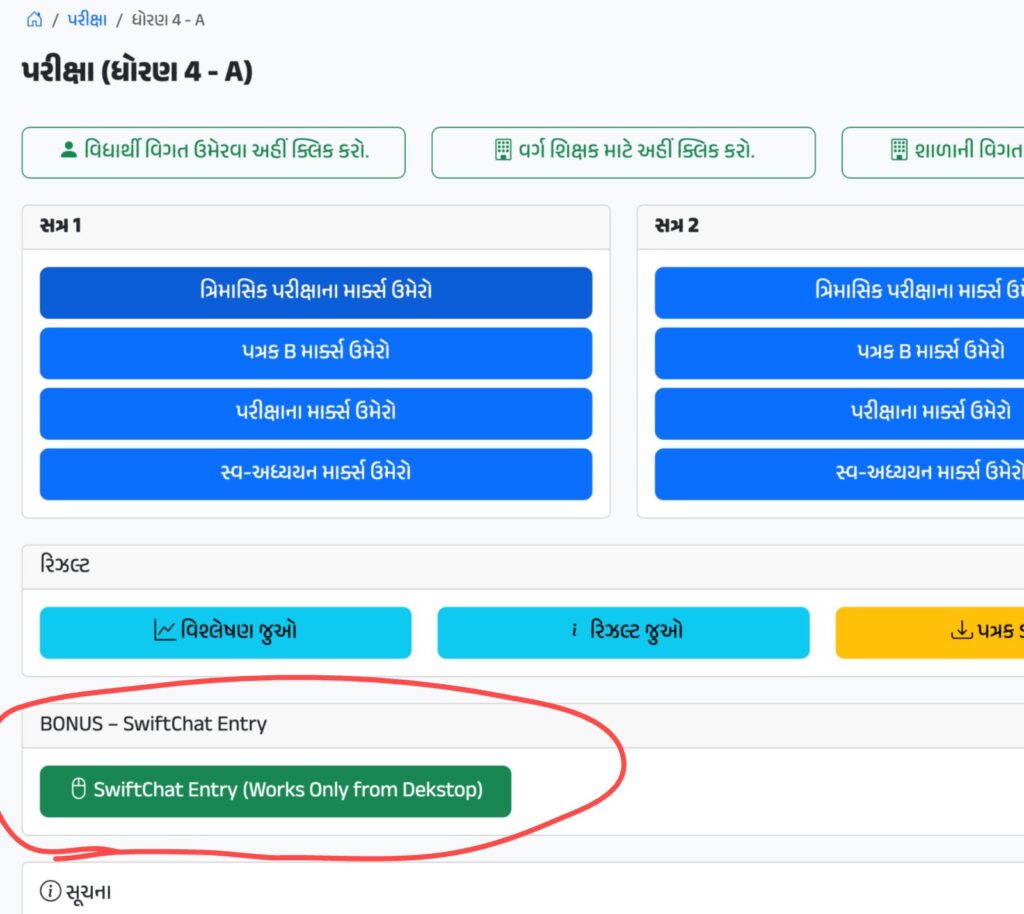
Task: Click સત્ર 2 પરીક્ષાના માર્ક્સ ઉમેરો button
Action: click(x=838, y=413)
